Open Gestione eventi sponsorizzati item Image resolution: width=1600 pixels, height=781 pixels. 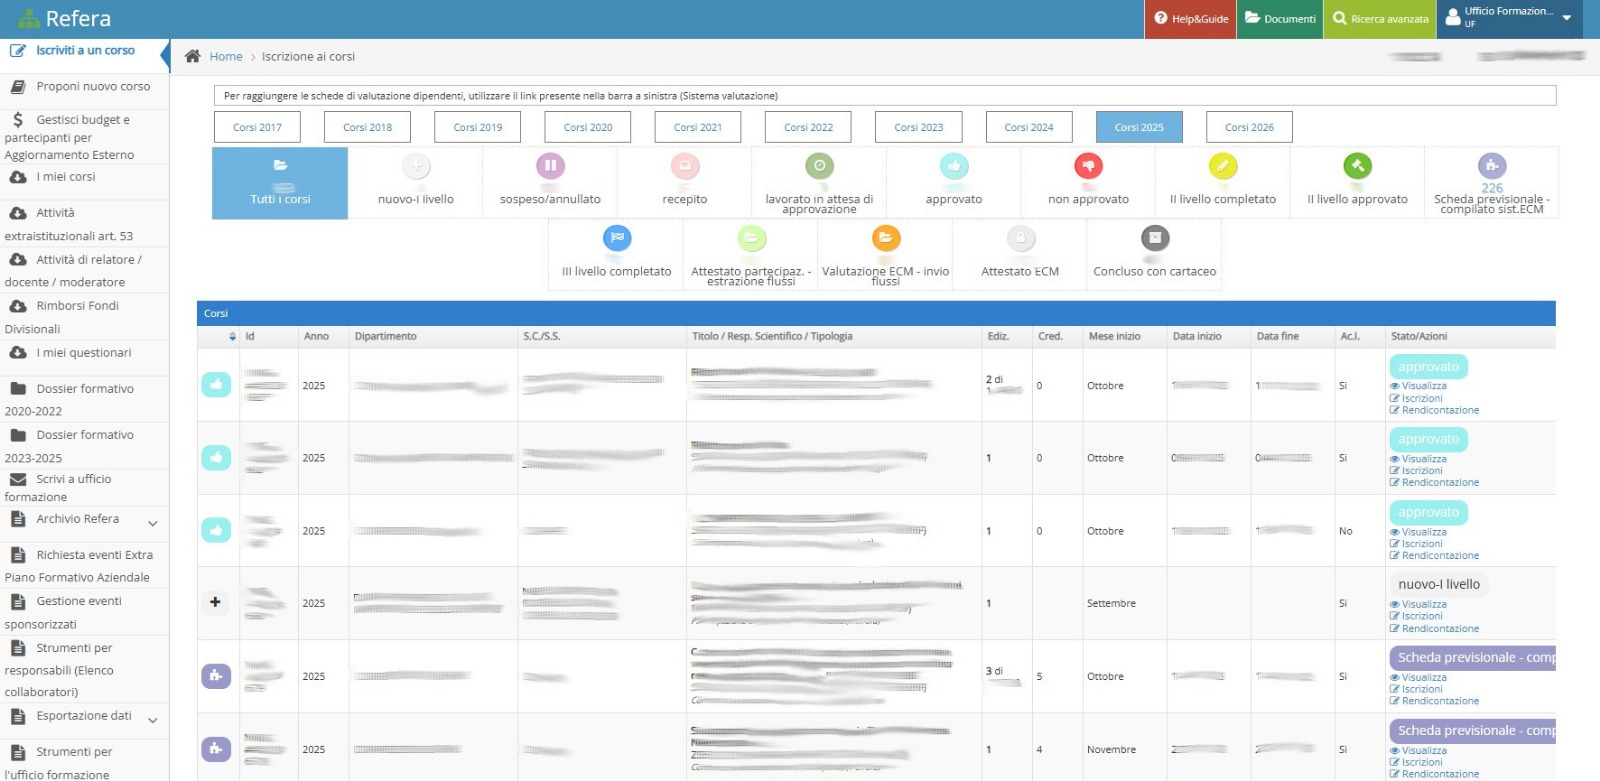(x=84, y=612)
